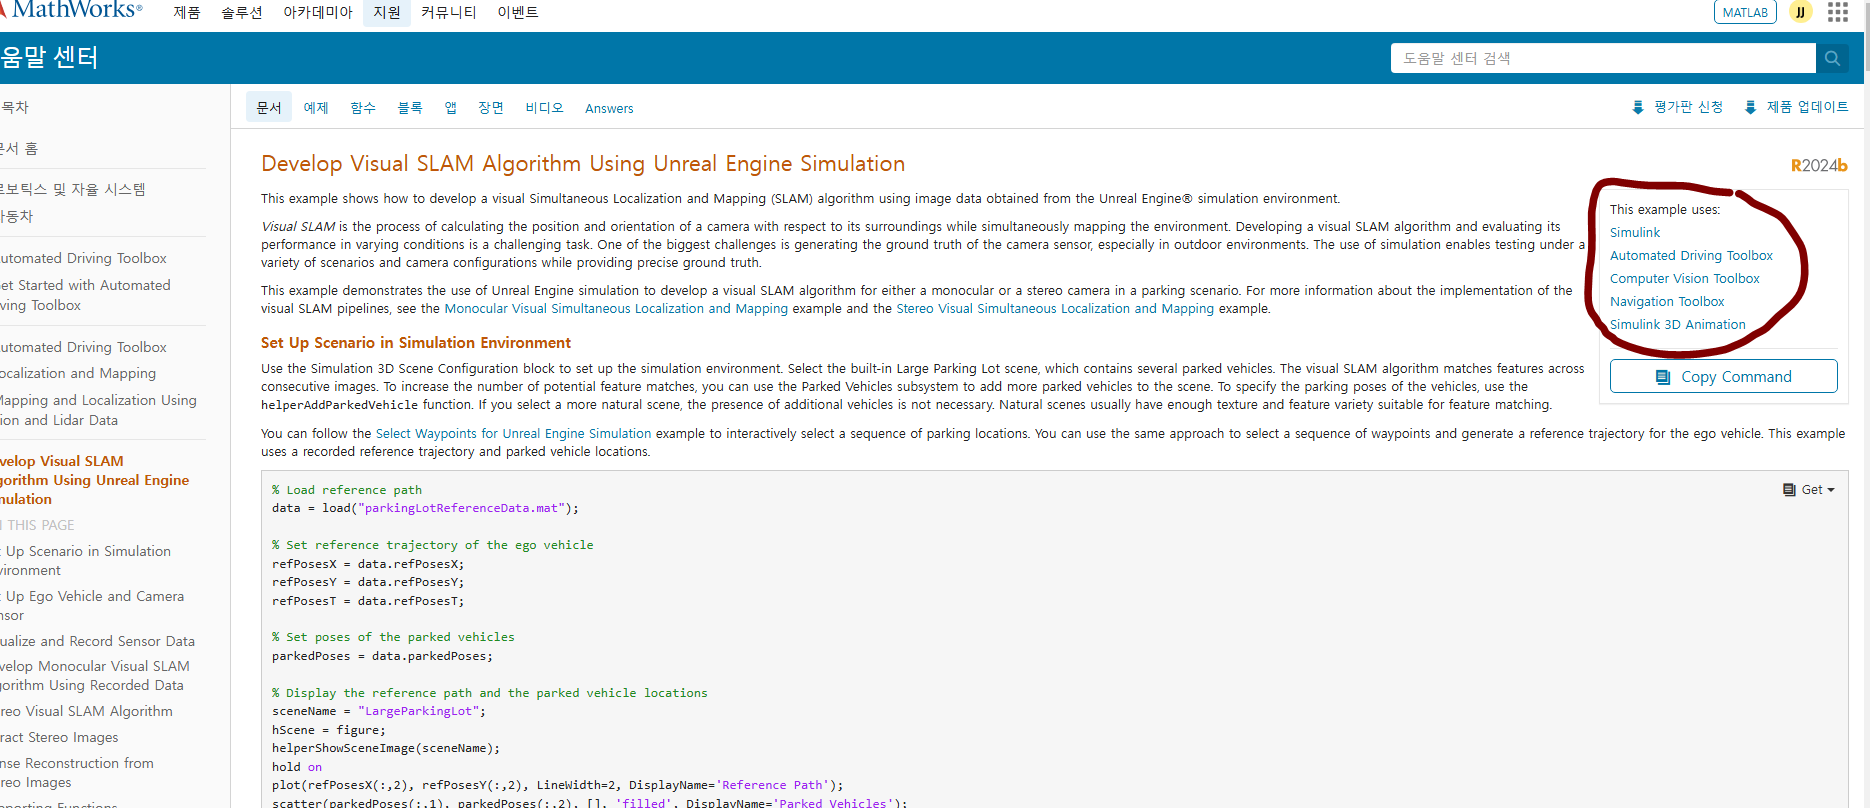Click the download icon beside 제품 업데이트

pos(1750,107)
